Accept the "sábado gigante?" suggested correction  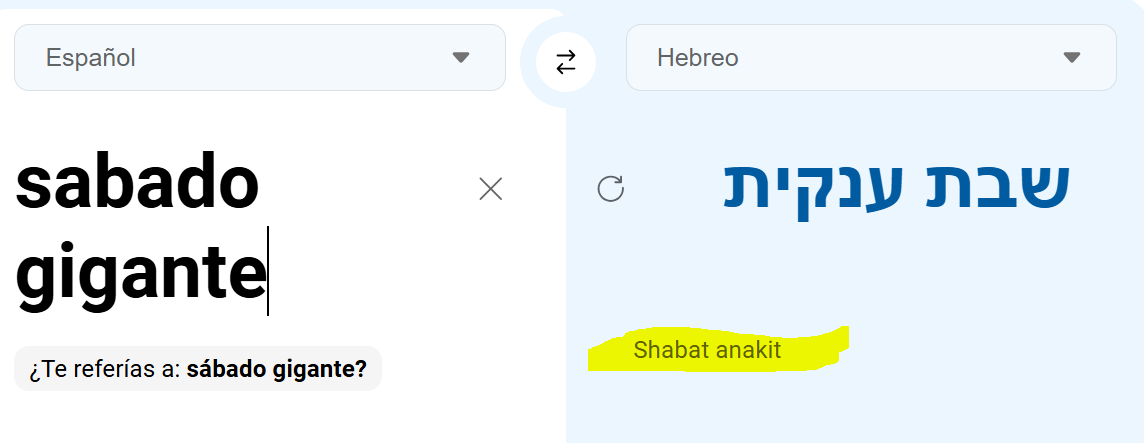[277, 369]
